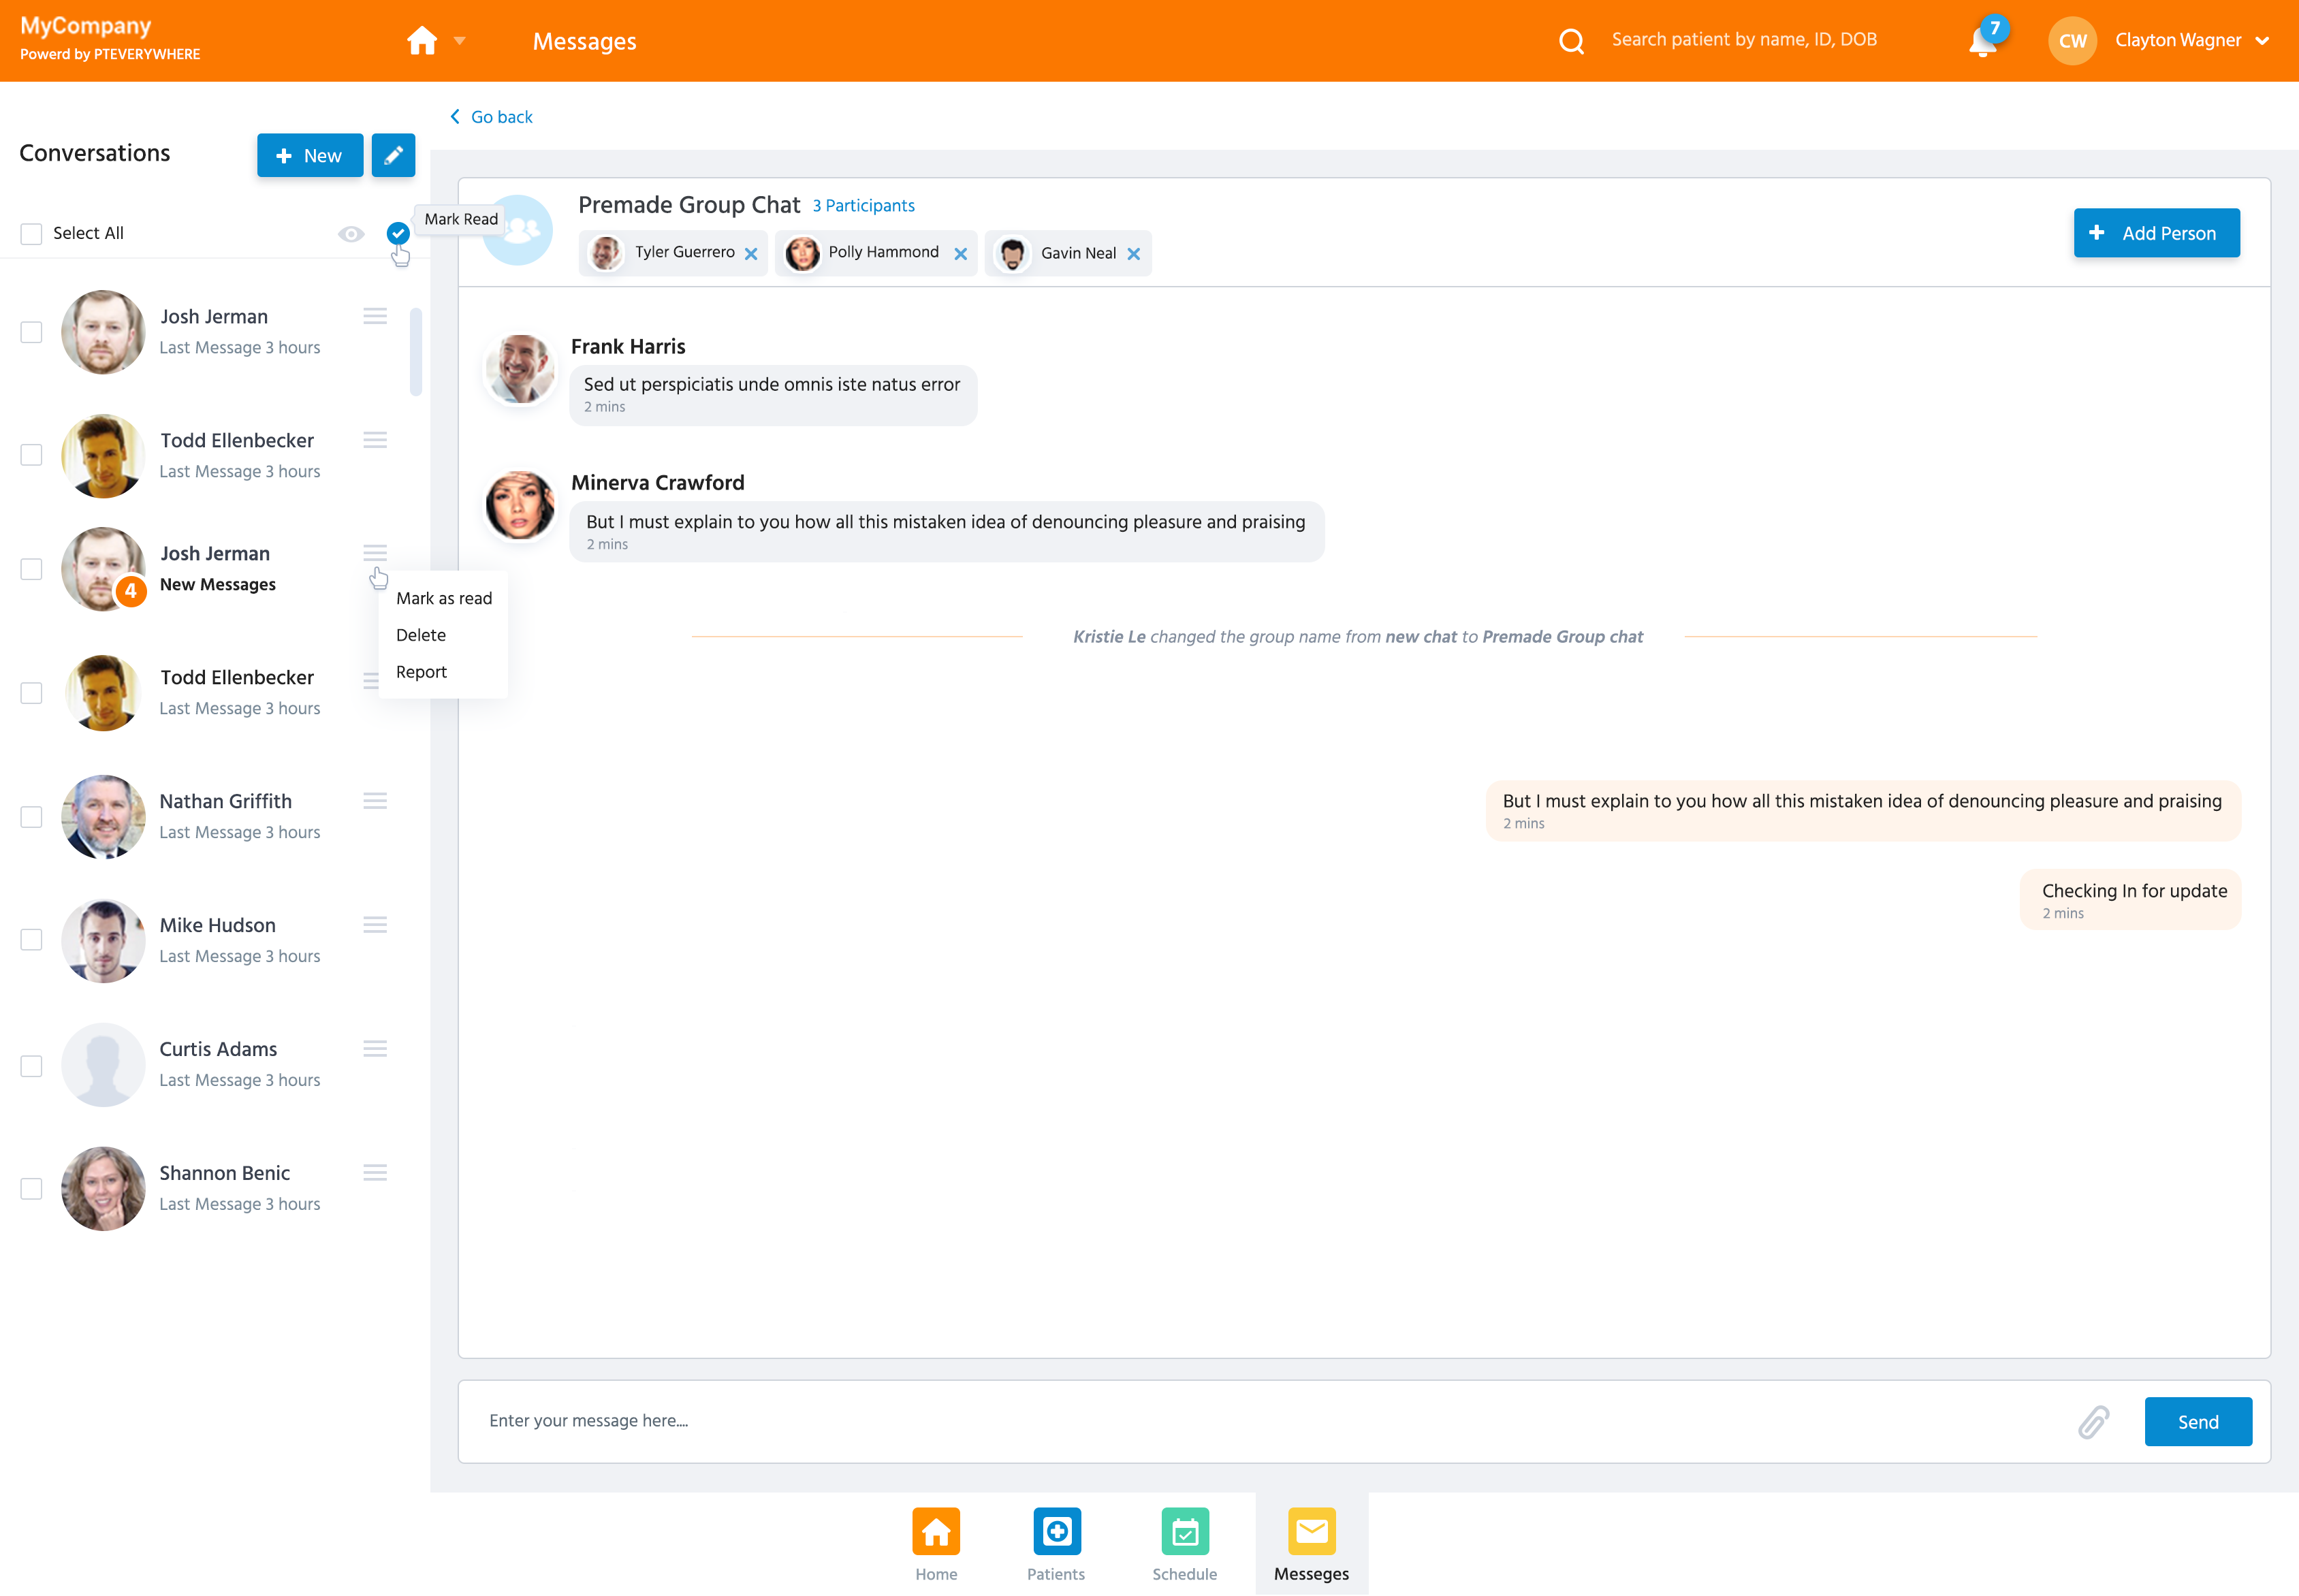Click the notification bell icon
This screenshot has height=1596, width=2299.
pos(1982,42)
